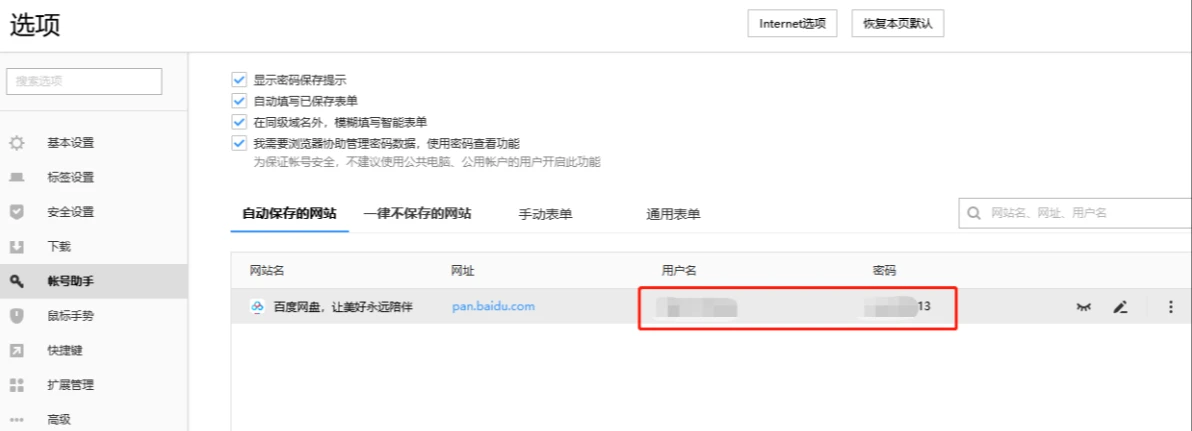The image size is (1192, 431).
Task: Click the 密码 column header
Action: [x=884, y=271]
